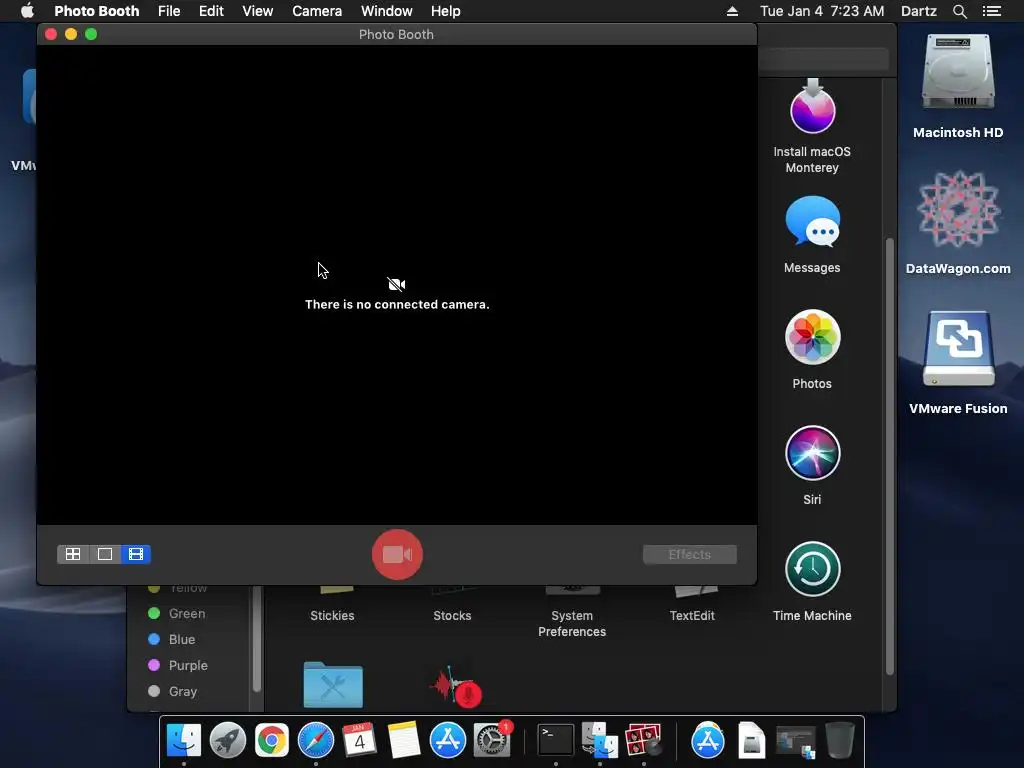Select System Preferences label in Finder window
This screenshot has width=1024, height=768.
[x=572, y=624]
